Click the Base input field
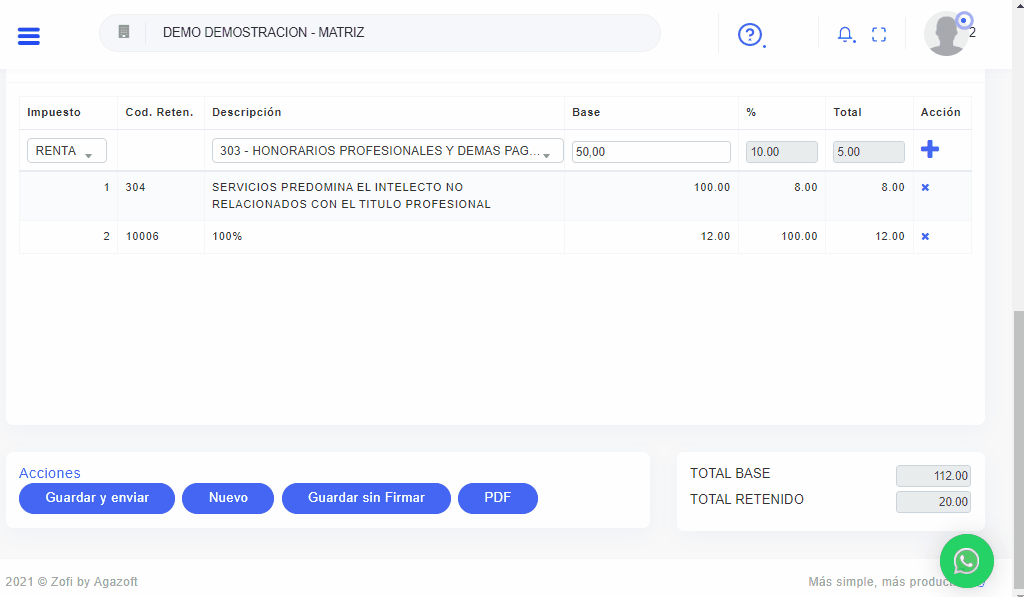The image size is (1024, 597). (651, 152)
